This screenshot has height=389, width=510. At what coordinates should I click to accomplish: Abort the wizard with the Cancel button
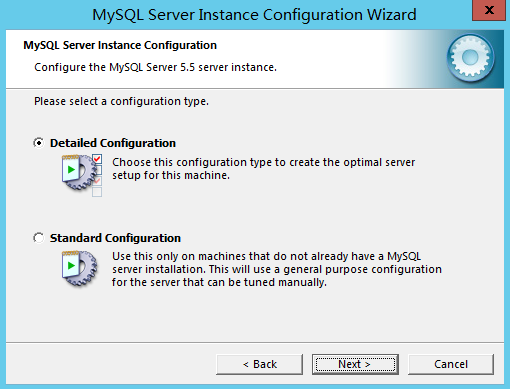pos(451,364)
